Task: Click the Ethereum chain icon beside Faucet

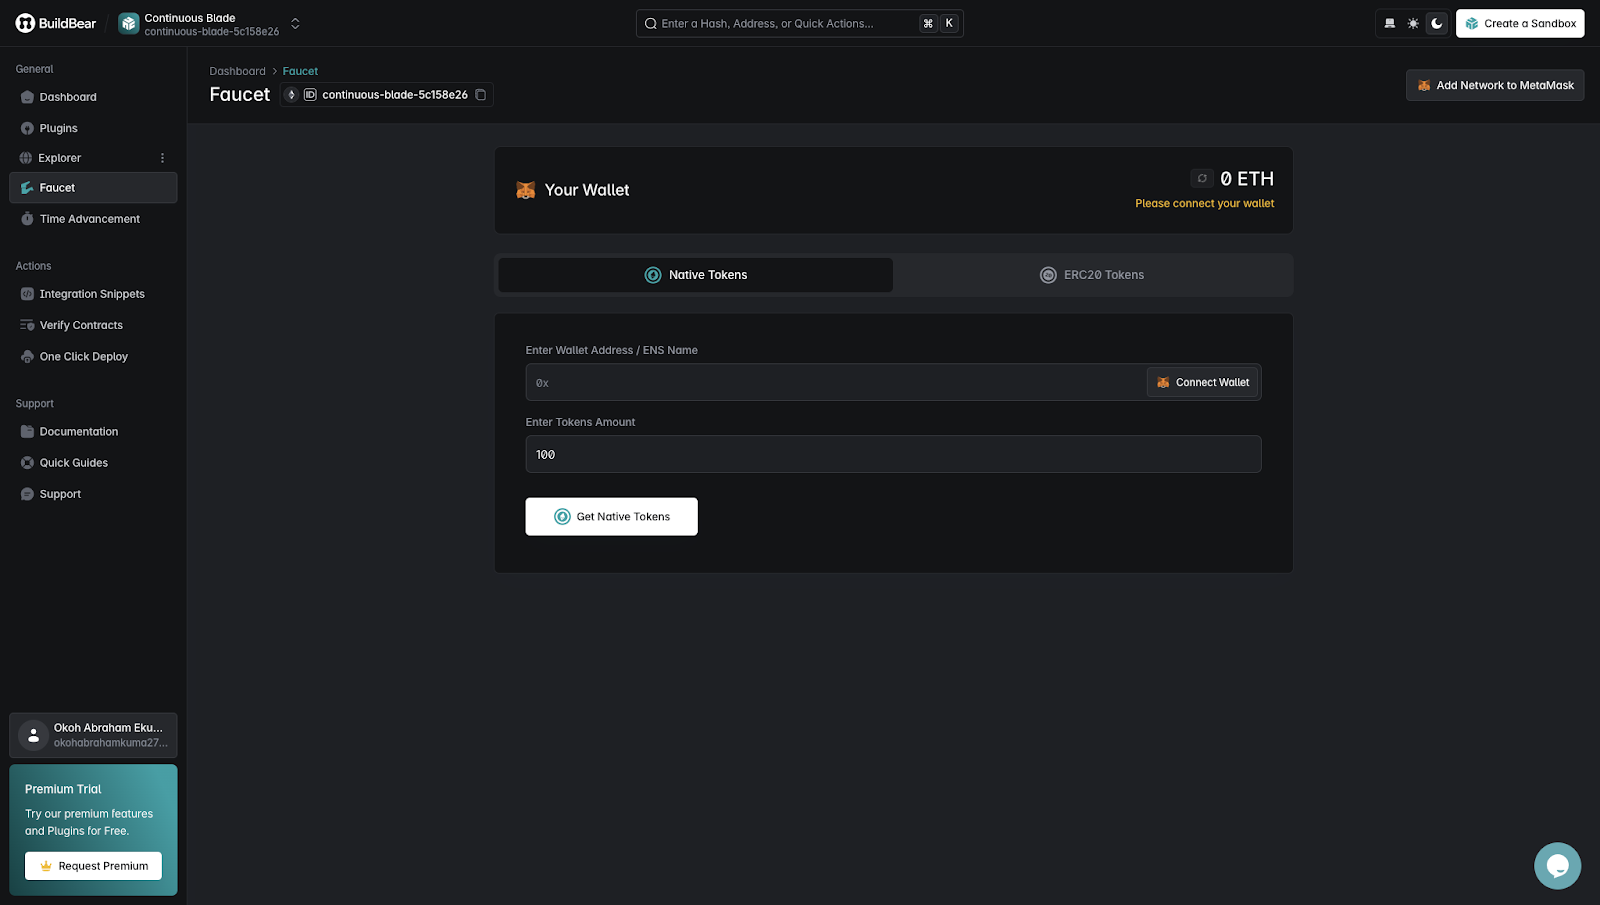Action: click(292, 95)
